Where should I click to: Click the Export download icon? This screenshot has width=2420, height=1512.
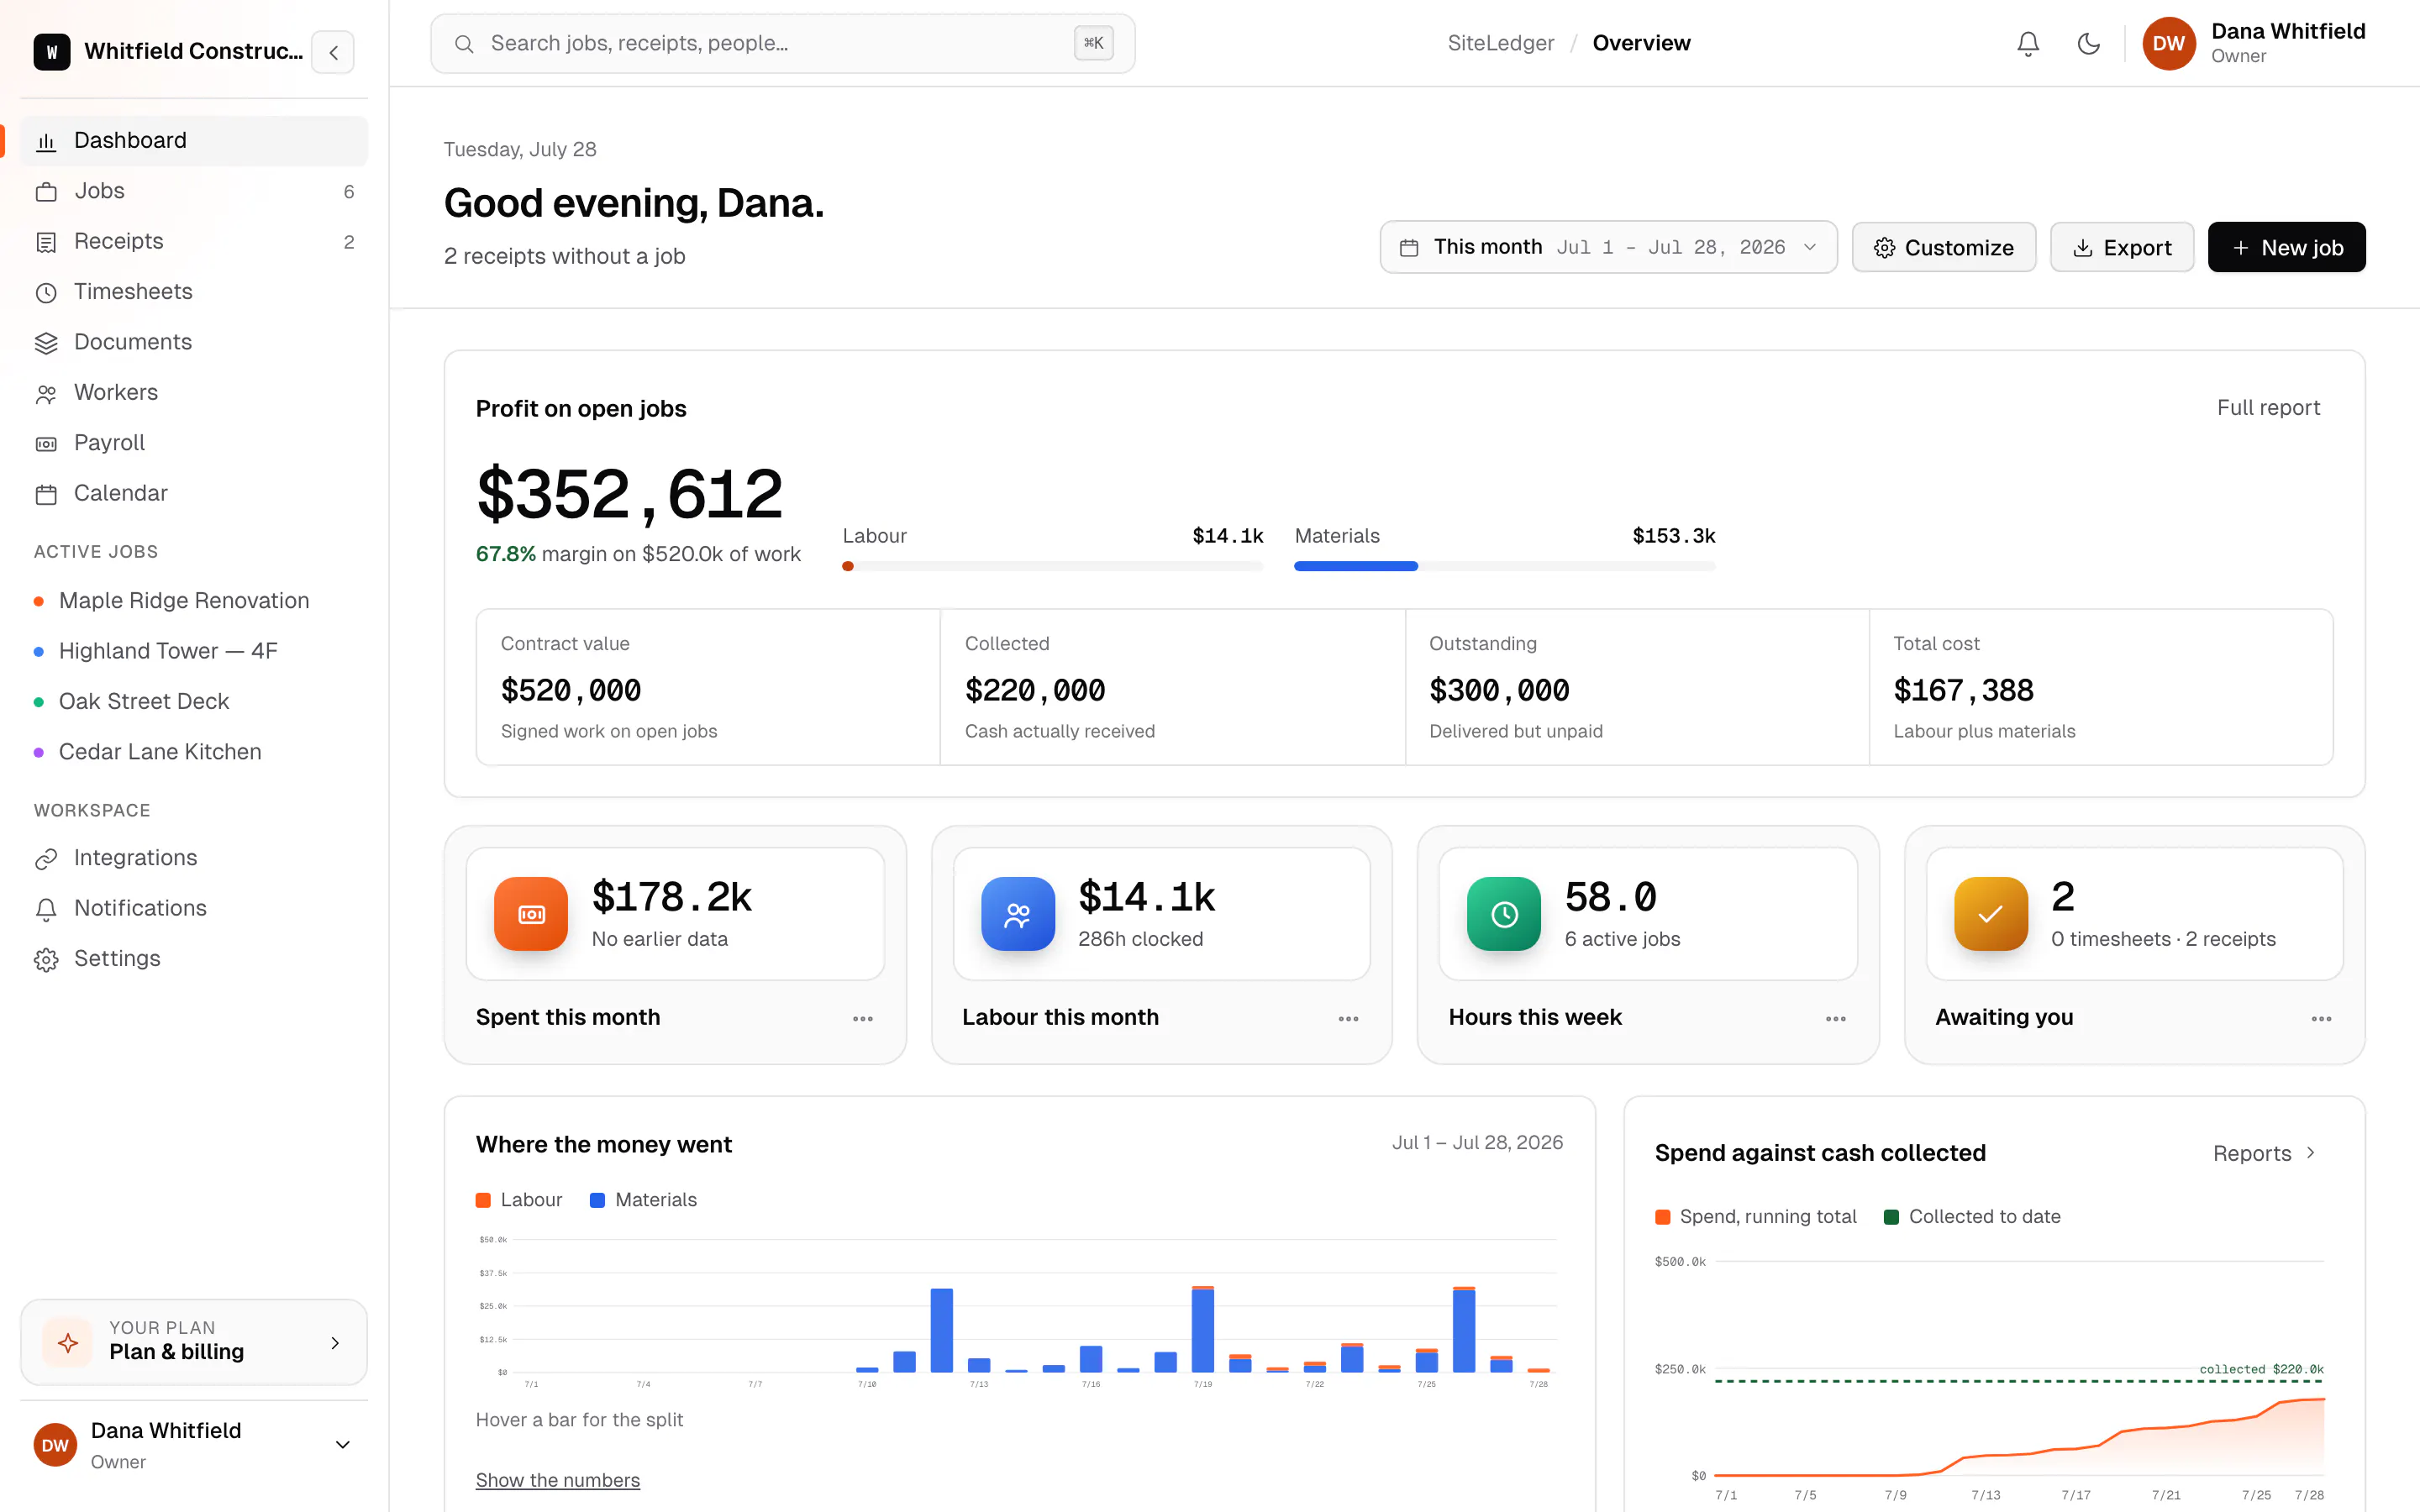coord(2083,248)
